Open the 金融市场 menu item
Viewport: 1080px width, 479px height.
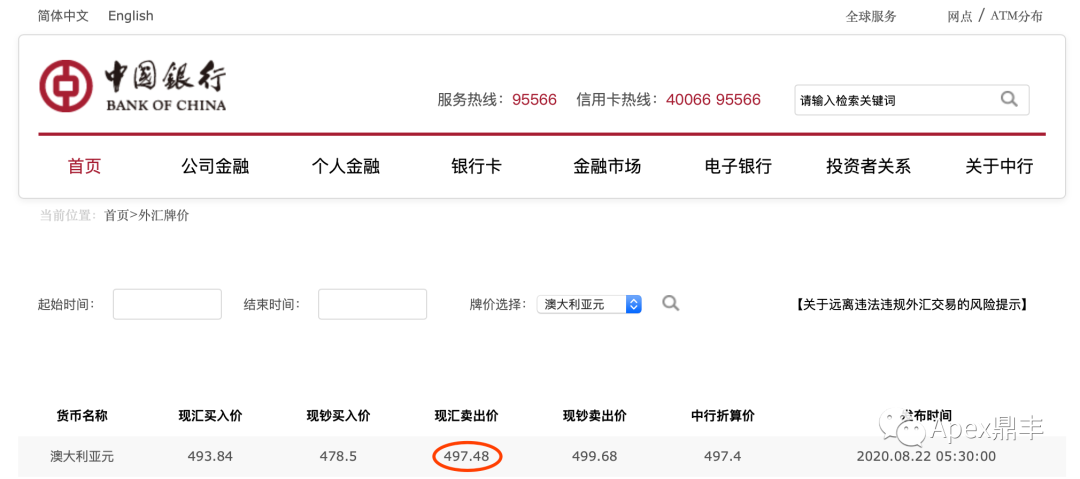607,166
